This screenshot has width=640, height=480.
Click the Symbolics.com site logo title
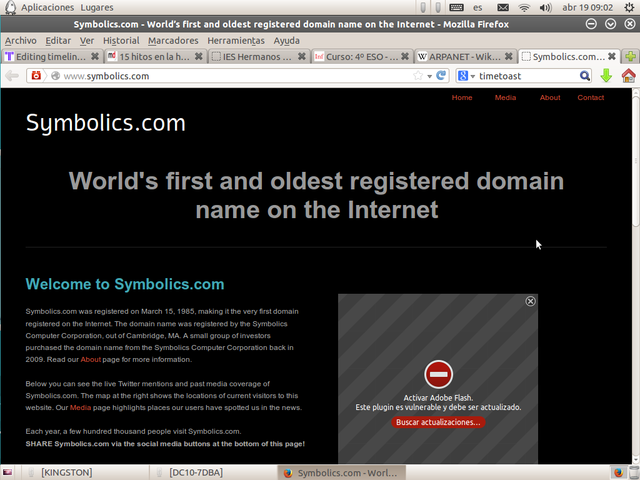106,123
